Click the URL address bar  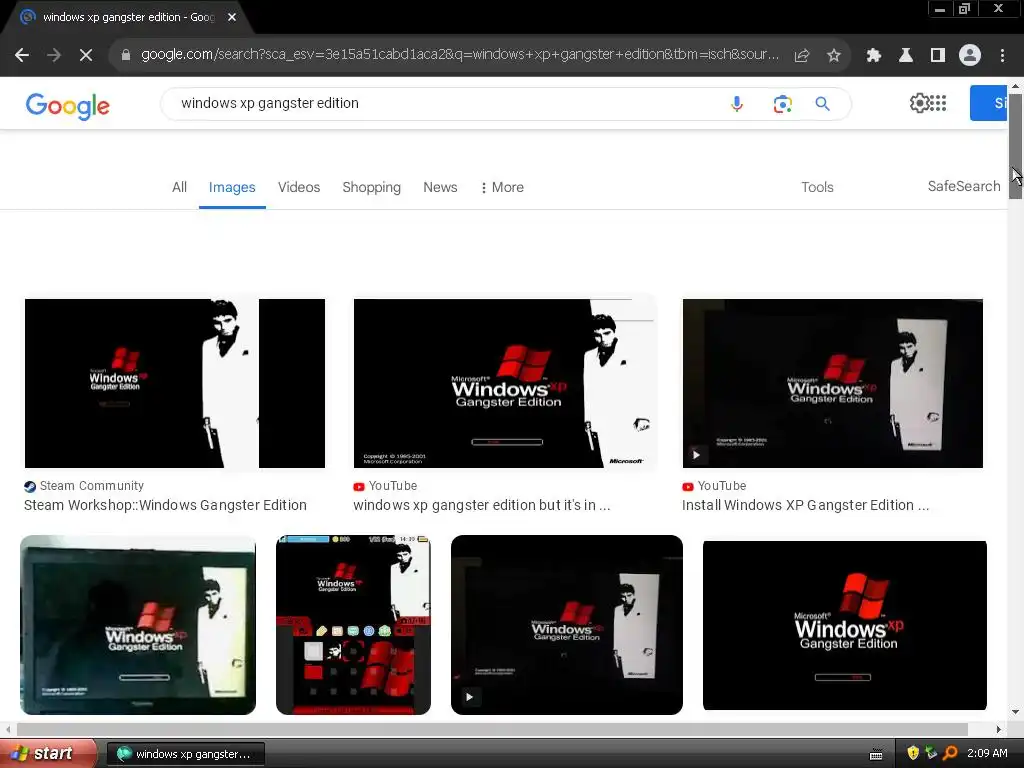point(460,55)
